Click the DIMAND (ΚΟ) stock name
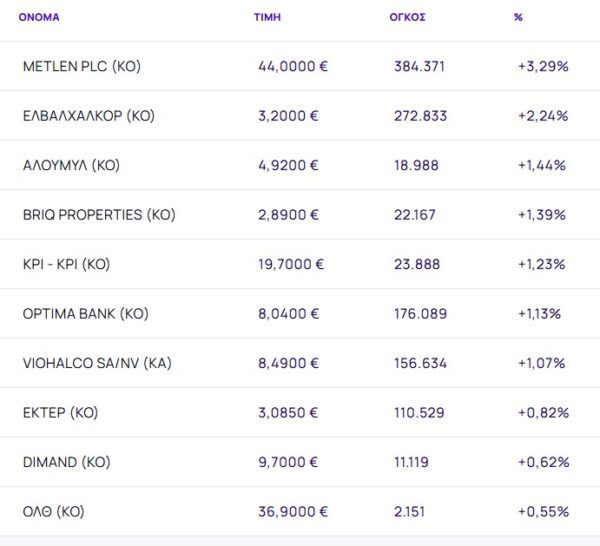 coord(66,462)
